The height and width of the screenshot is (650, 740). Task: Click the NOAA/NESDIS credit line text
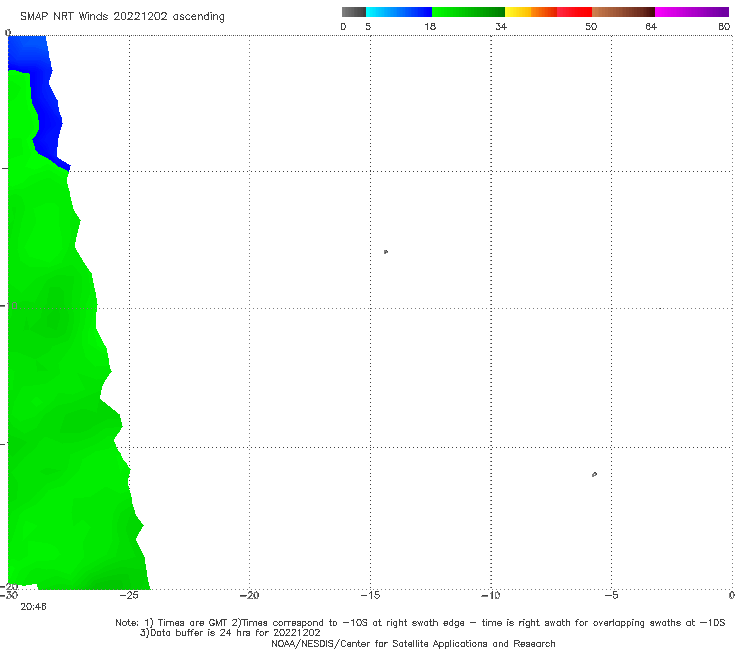[x=413, y=643]
